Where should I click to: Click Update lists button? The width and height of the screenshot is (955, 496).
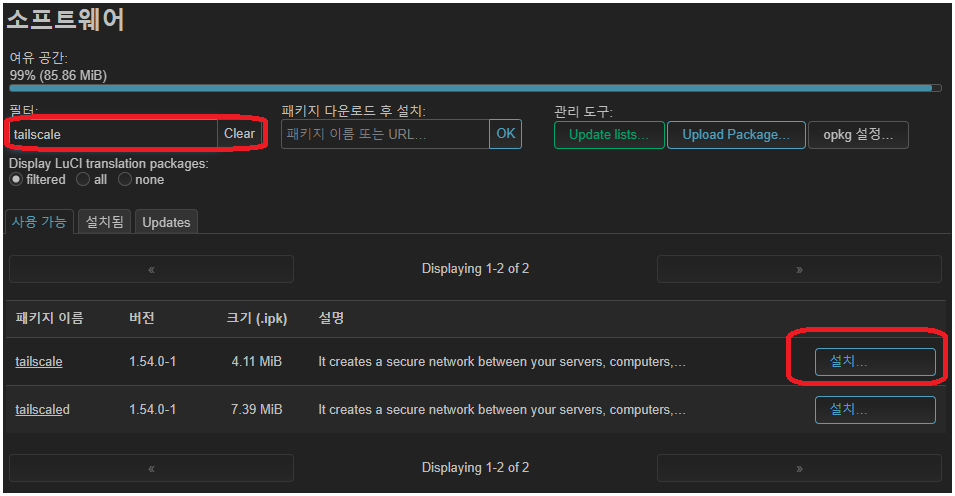pyautogui.click(x=609, y=135)
